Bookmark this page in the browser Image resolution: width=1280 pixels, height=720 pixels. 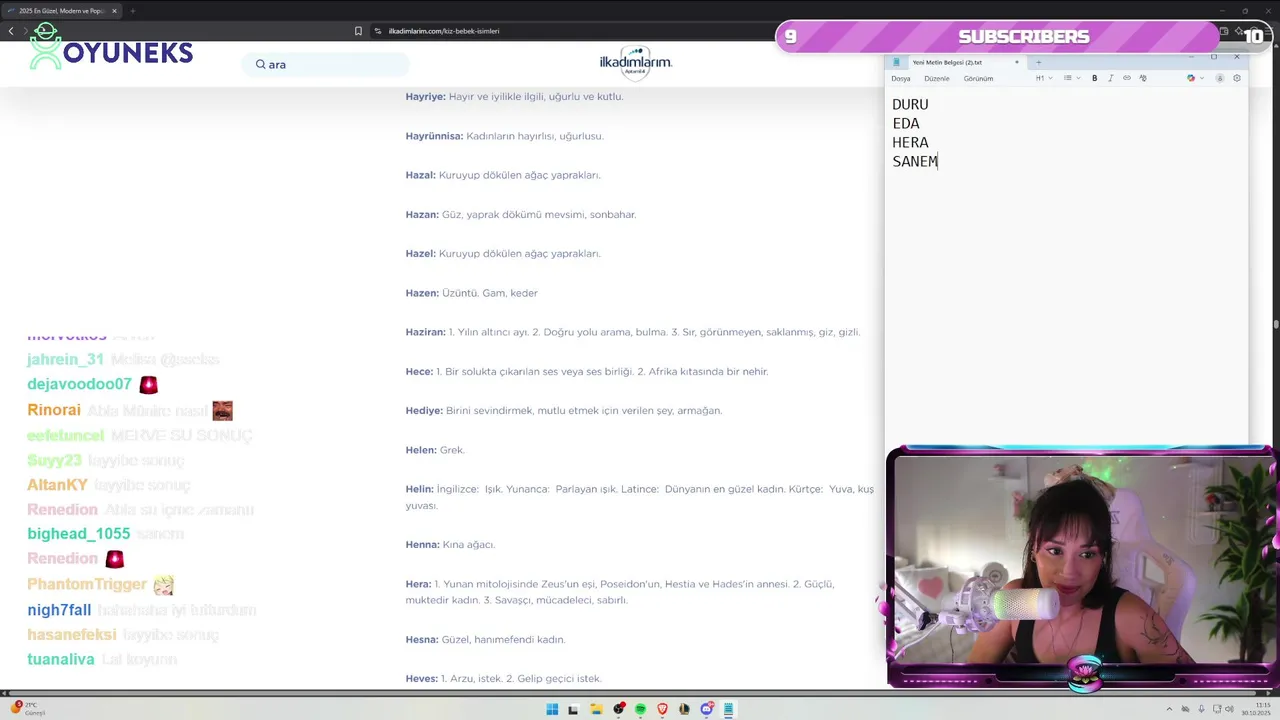click(358, 31)
